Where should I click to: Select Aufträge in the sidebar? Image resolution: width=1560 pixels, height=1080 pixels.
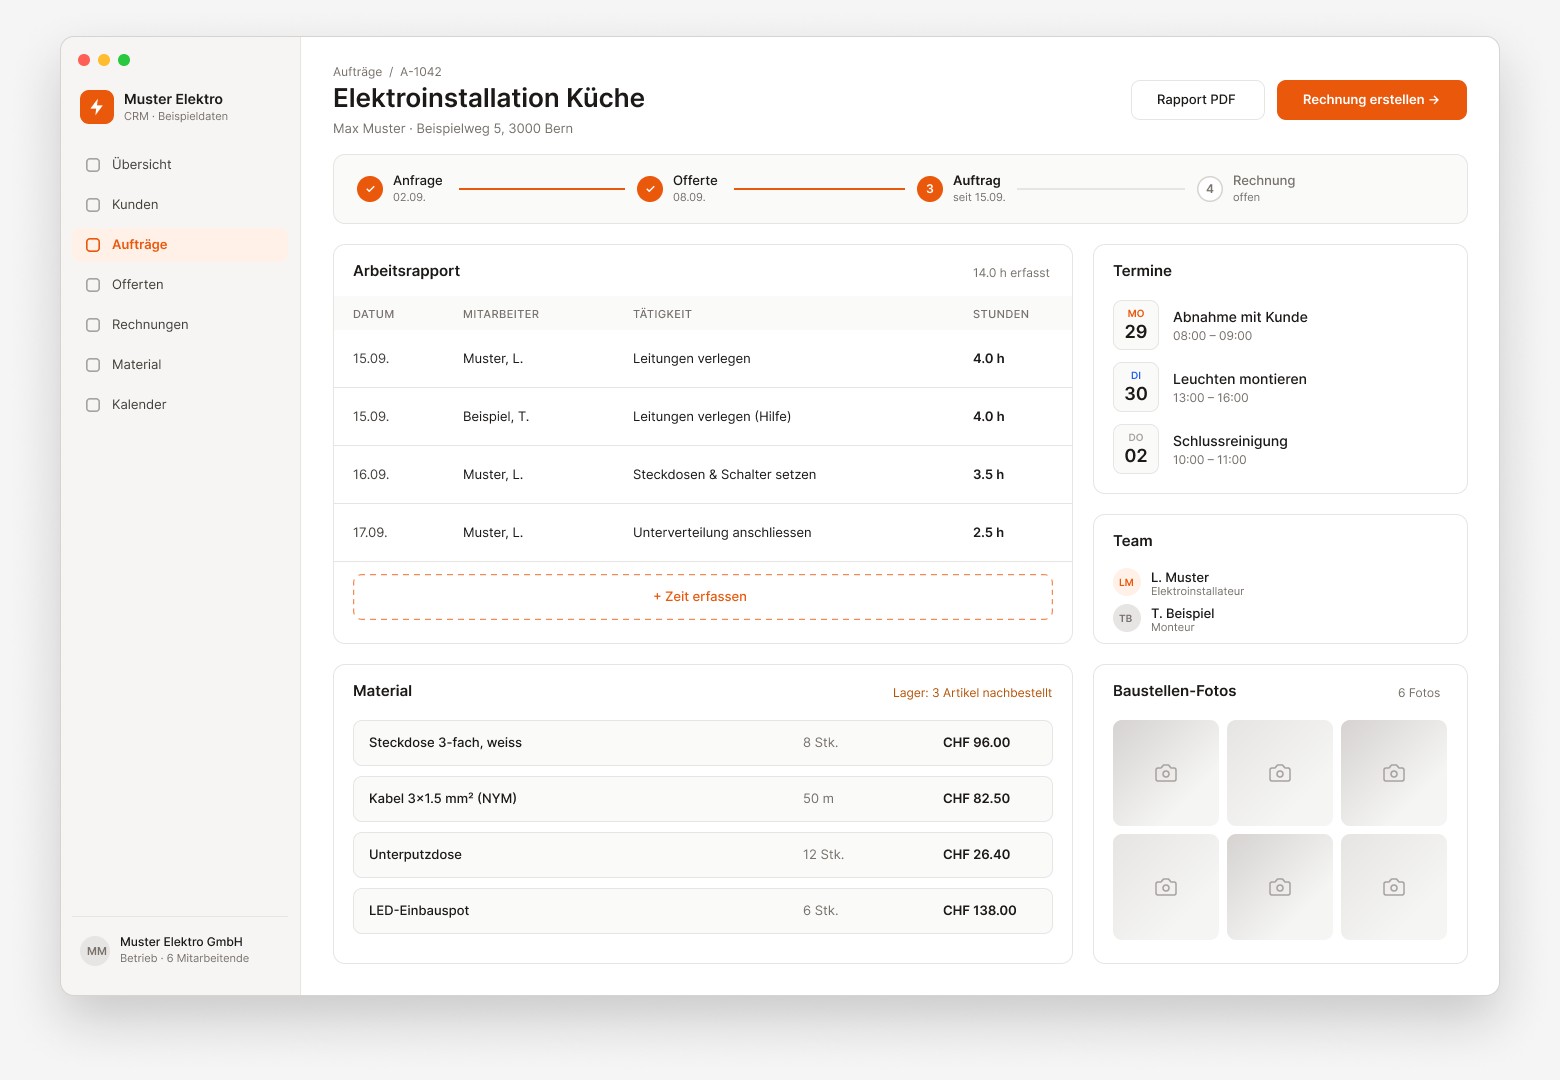(x=180, y=245)
